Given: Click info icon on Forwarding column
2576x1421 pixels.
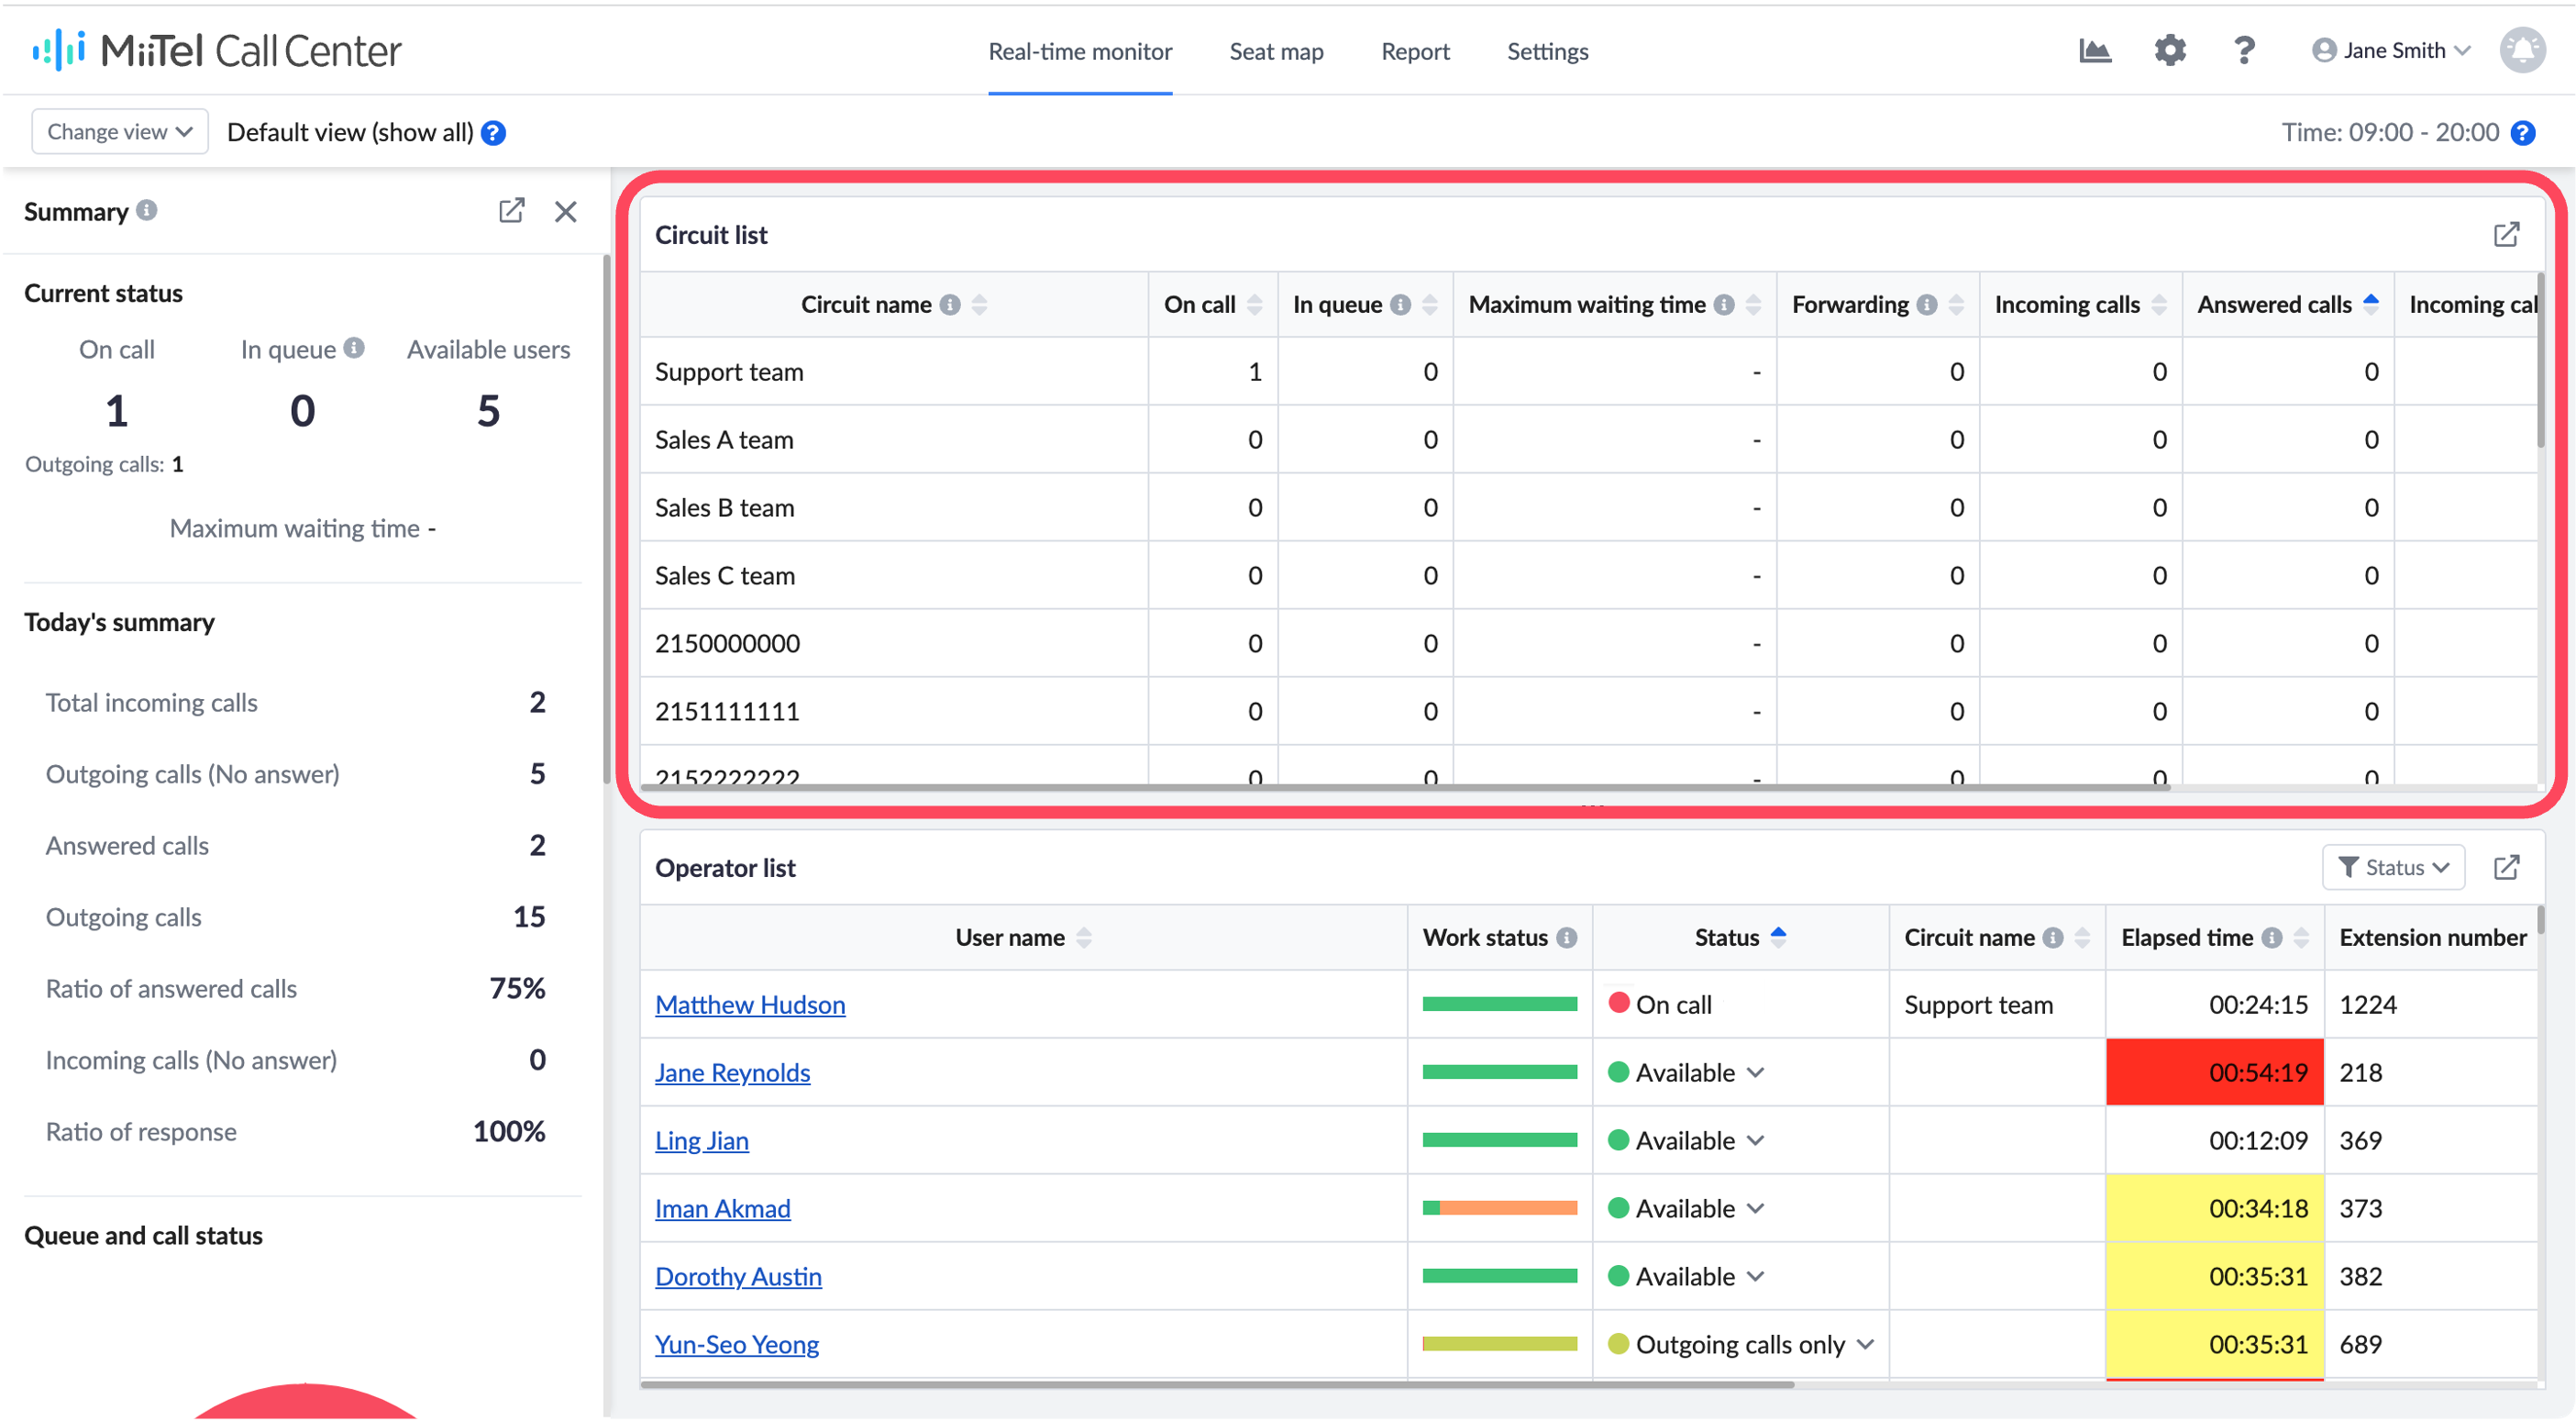Looking at the screenshot, I should 1926,305.
